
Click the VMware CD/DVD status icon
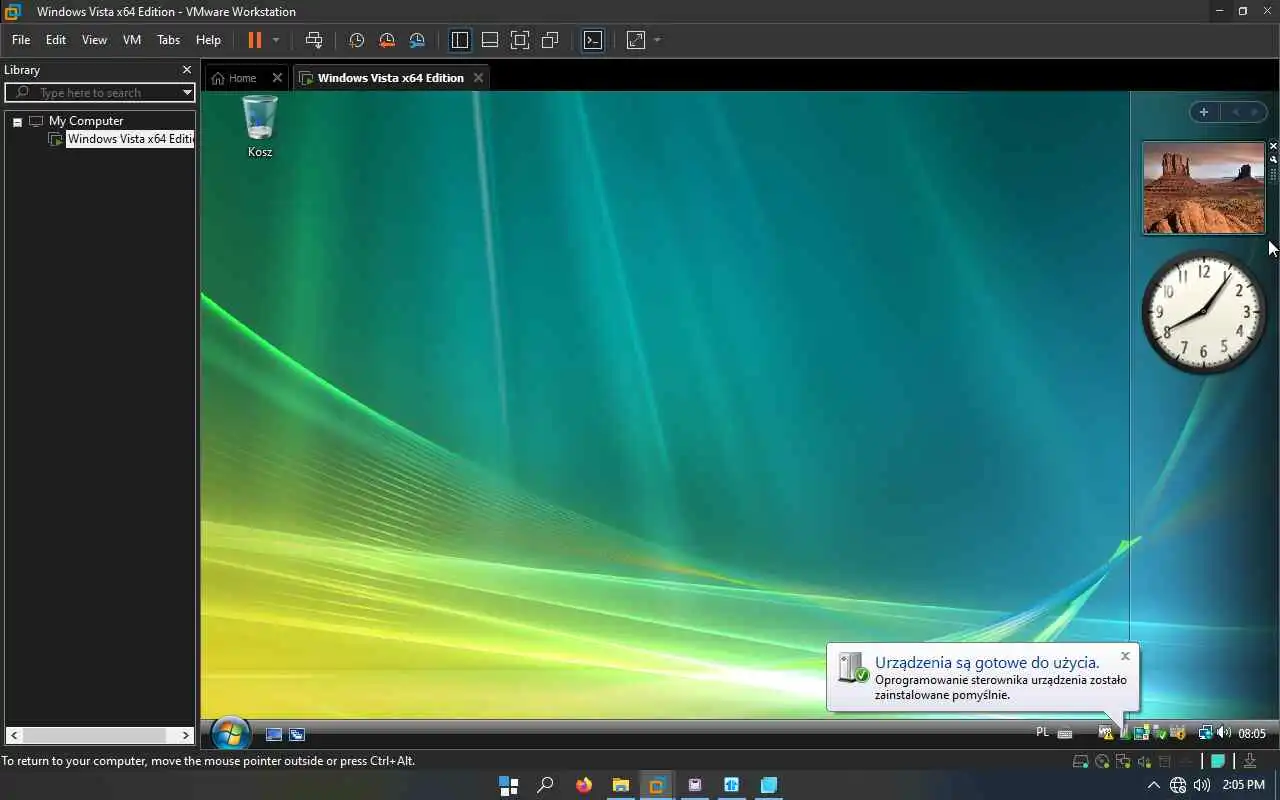coord(1102,762)
